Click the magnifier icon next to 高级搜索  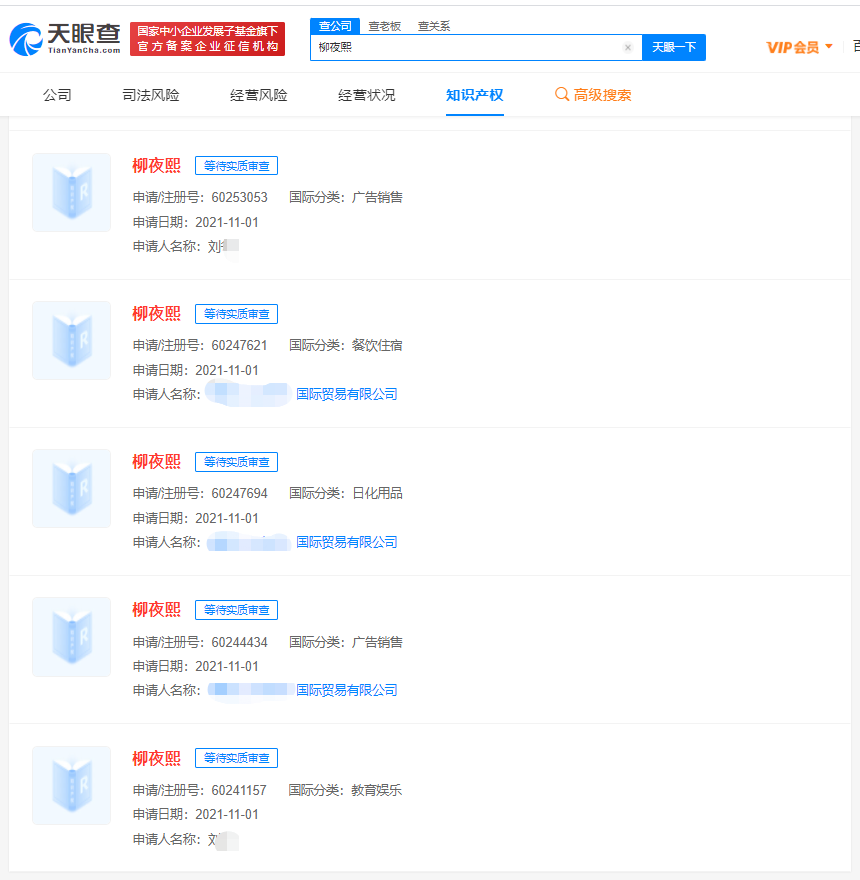click(562, 94)
